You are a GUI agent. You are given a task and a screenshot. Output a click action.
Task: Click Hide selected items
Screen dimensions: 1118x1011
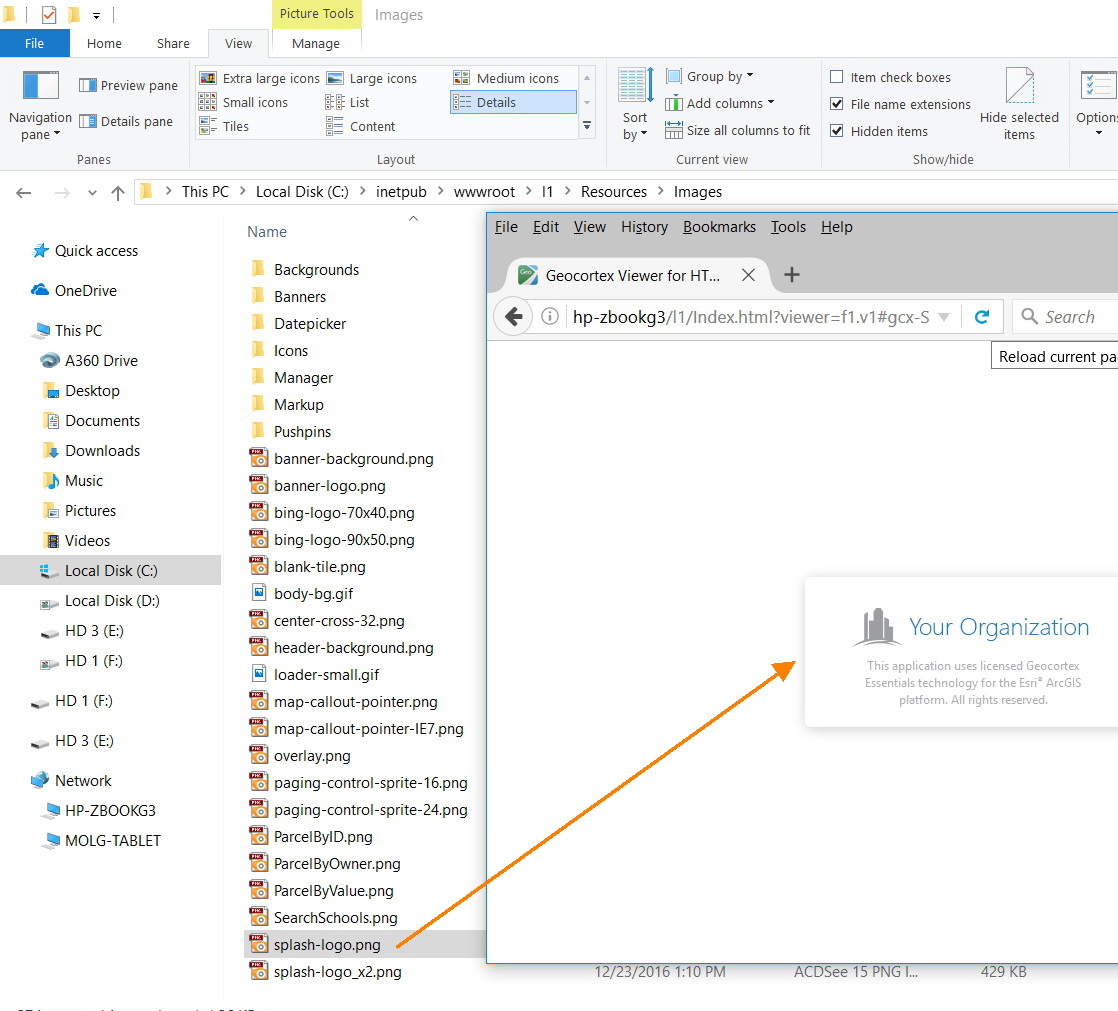[x=1019, y=106]
